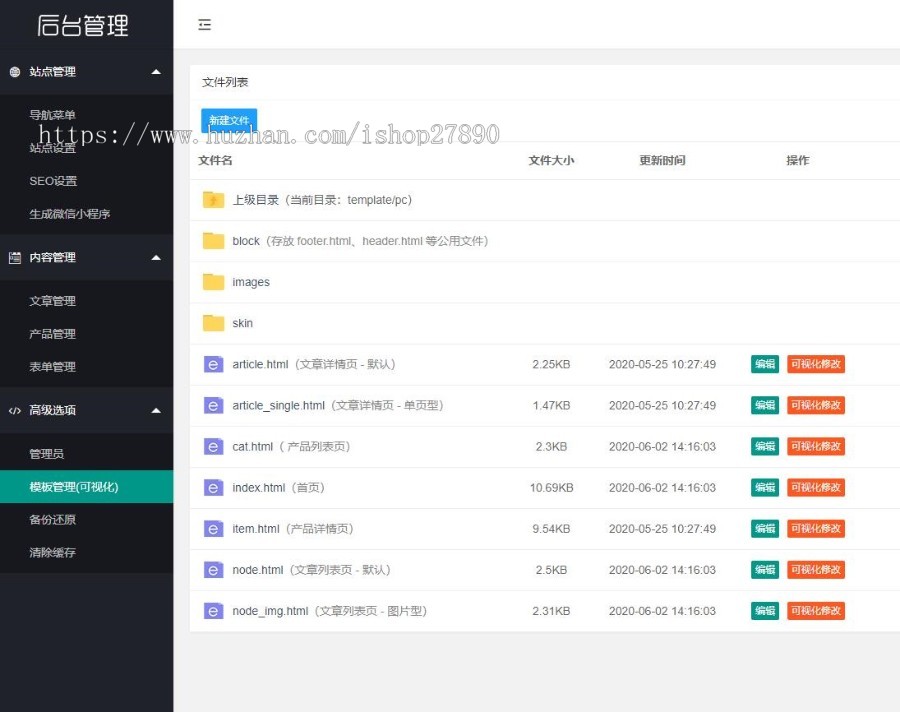Click the 更新时间 column header
The height and width of the screenshot is (712, 900).
(x=662, y=161)
